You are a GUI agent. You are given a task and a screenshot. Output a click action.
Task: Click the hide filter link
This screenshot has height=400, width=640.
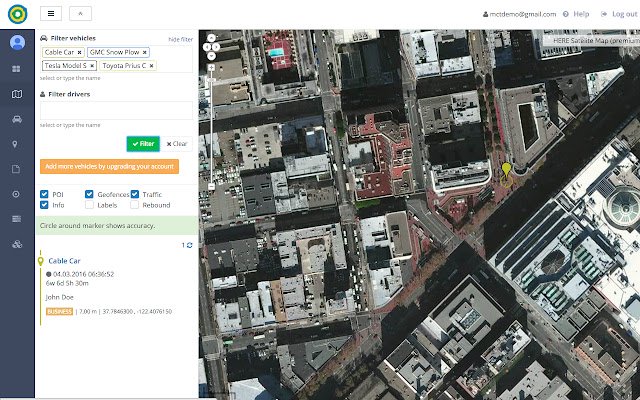pos(180,40)
